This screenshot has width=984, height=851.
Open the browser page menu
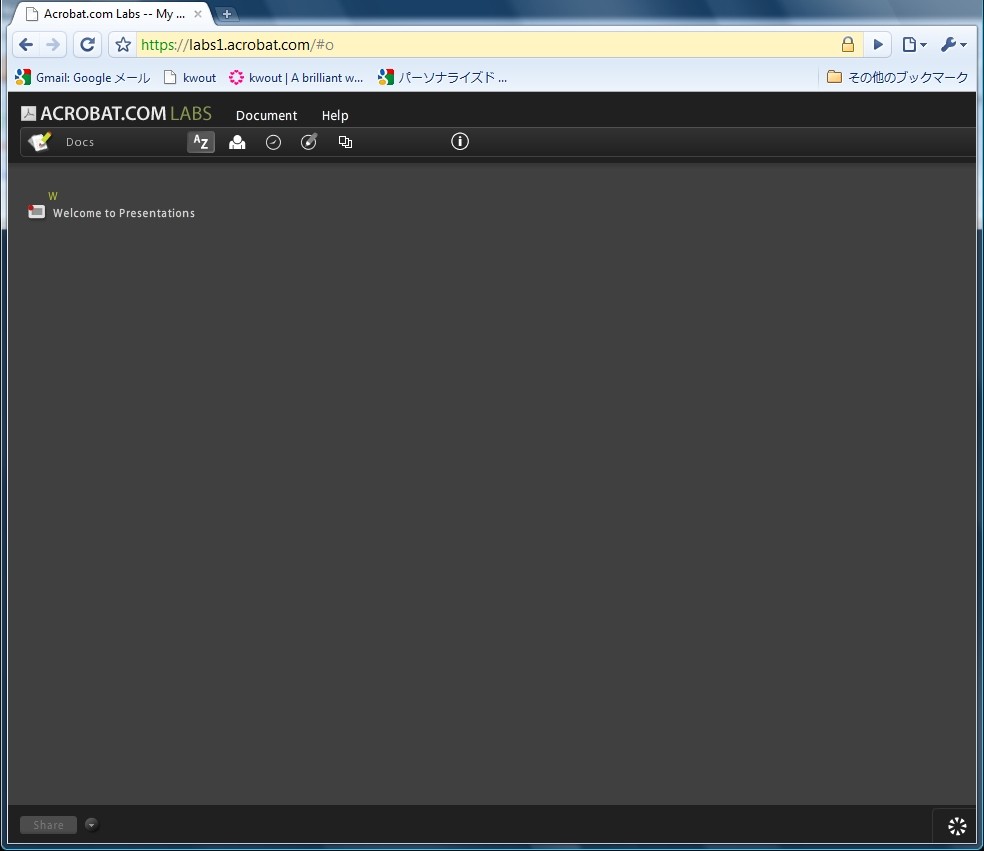pos(914,45)
